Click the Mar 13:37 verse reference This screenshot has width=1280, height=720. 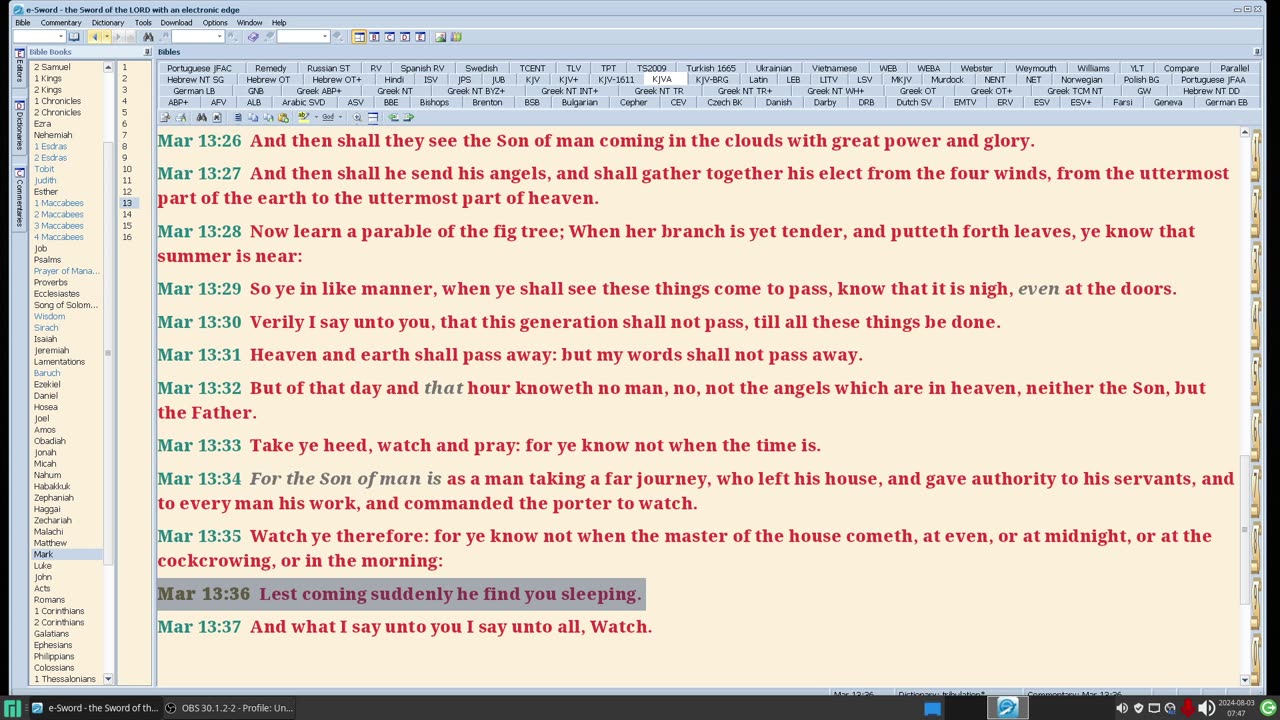(x=199, y=627)
